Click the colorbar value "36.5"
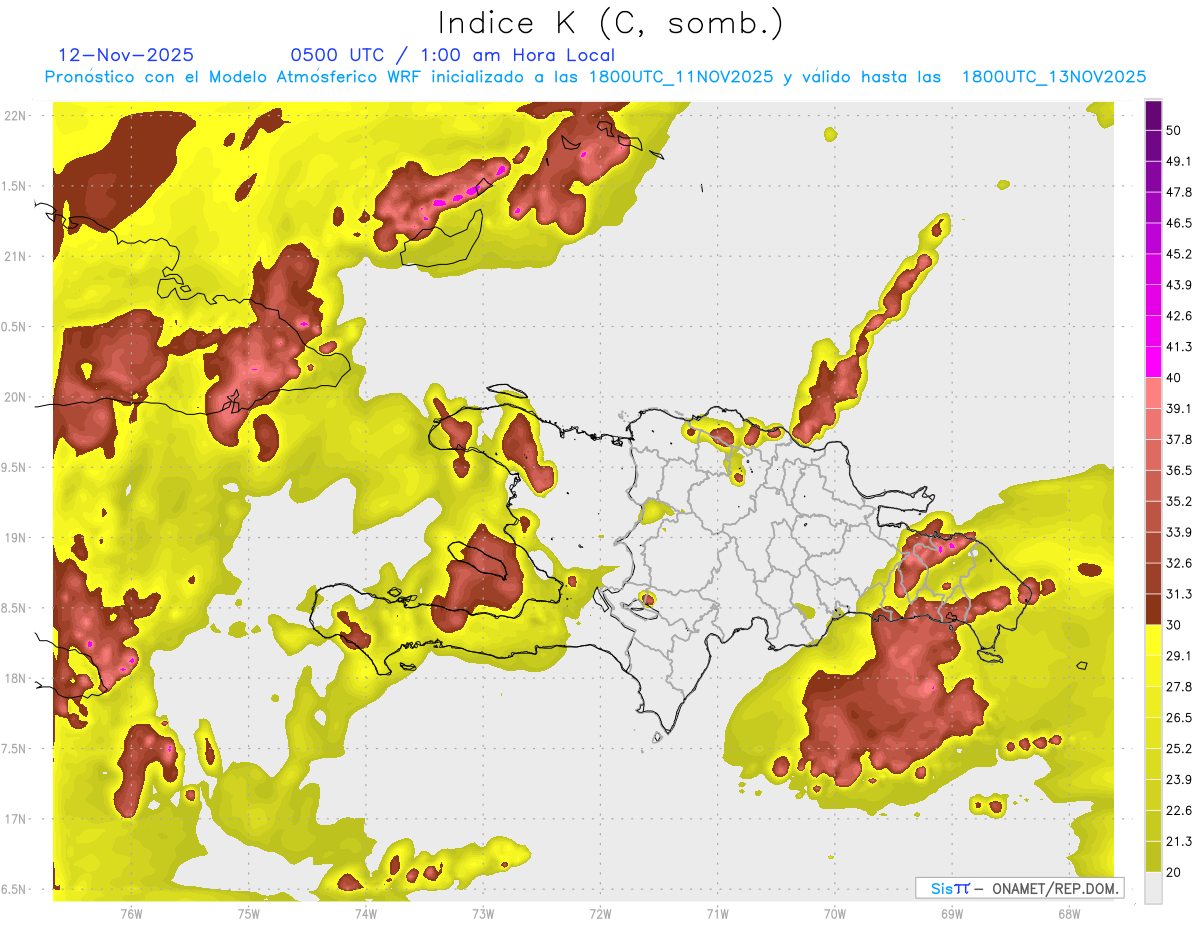This screenshot has height=927, width=1200. (x=1179, y=470)
